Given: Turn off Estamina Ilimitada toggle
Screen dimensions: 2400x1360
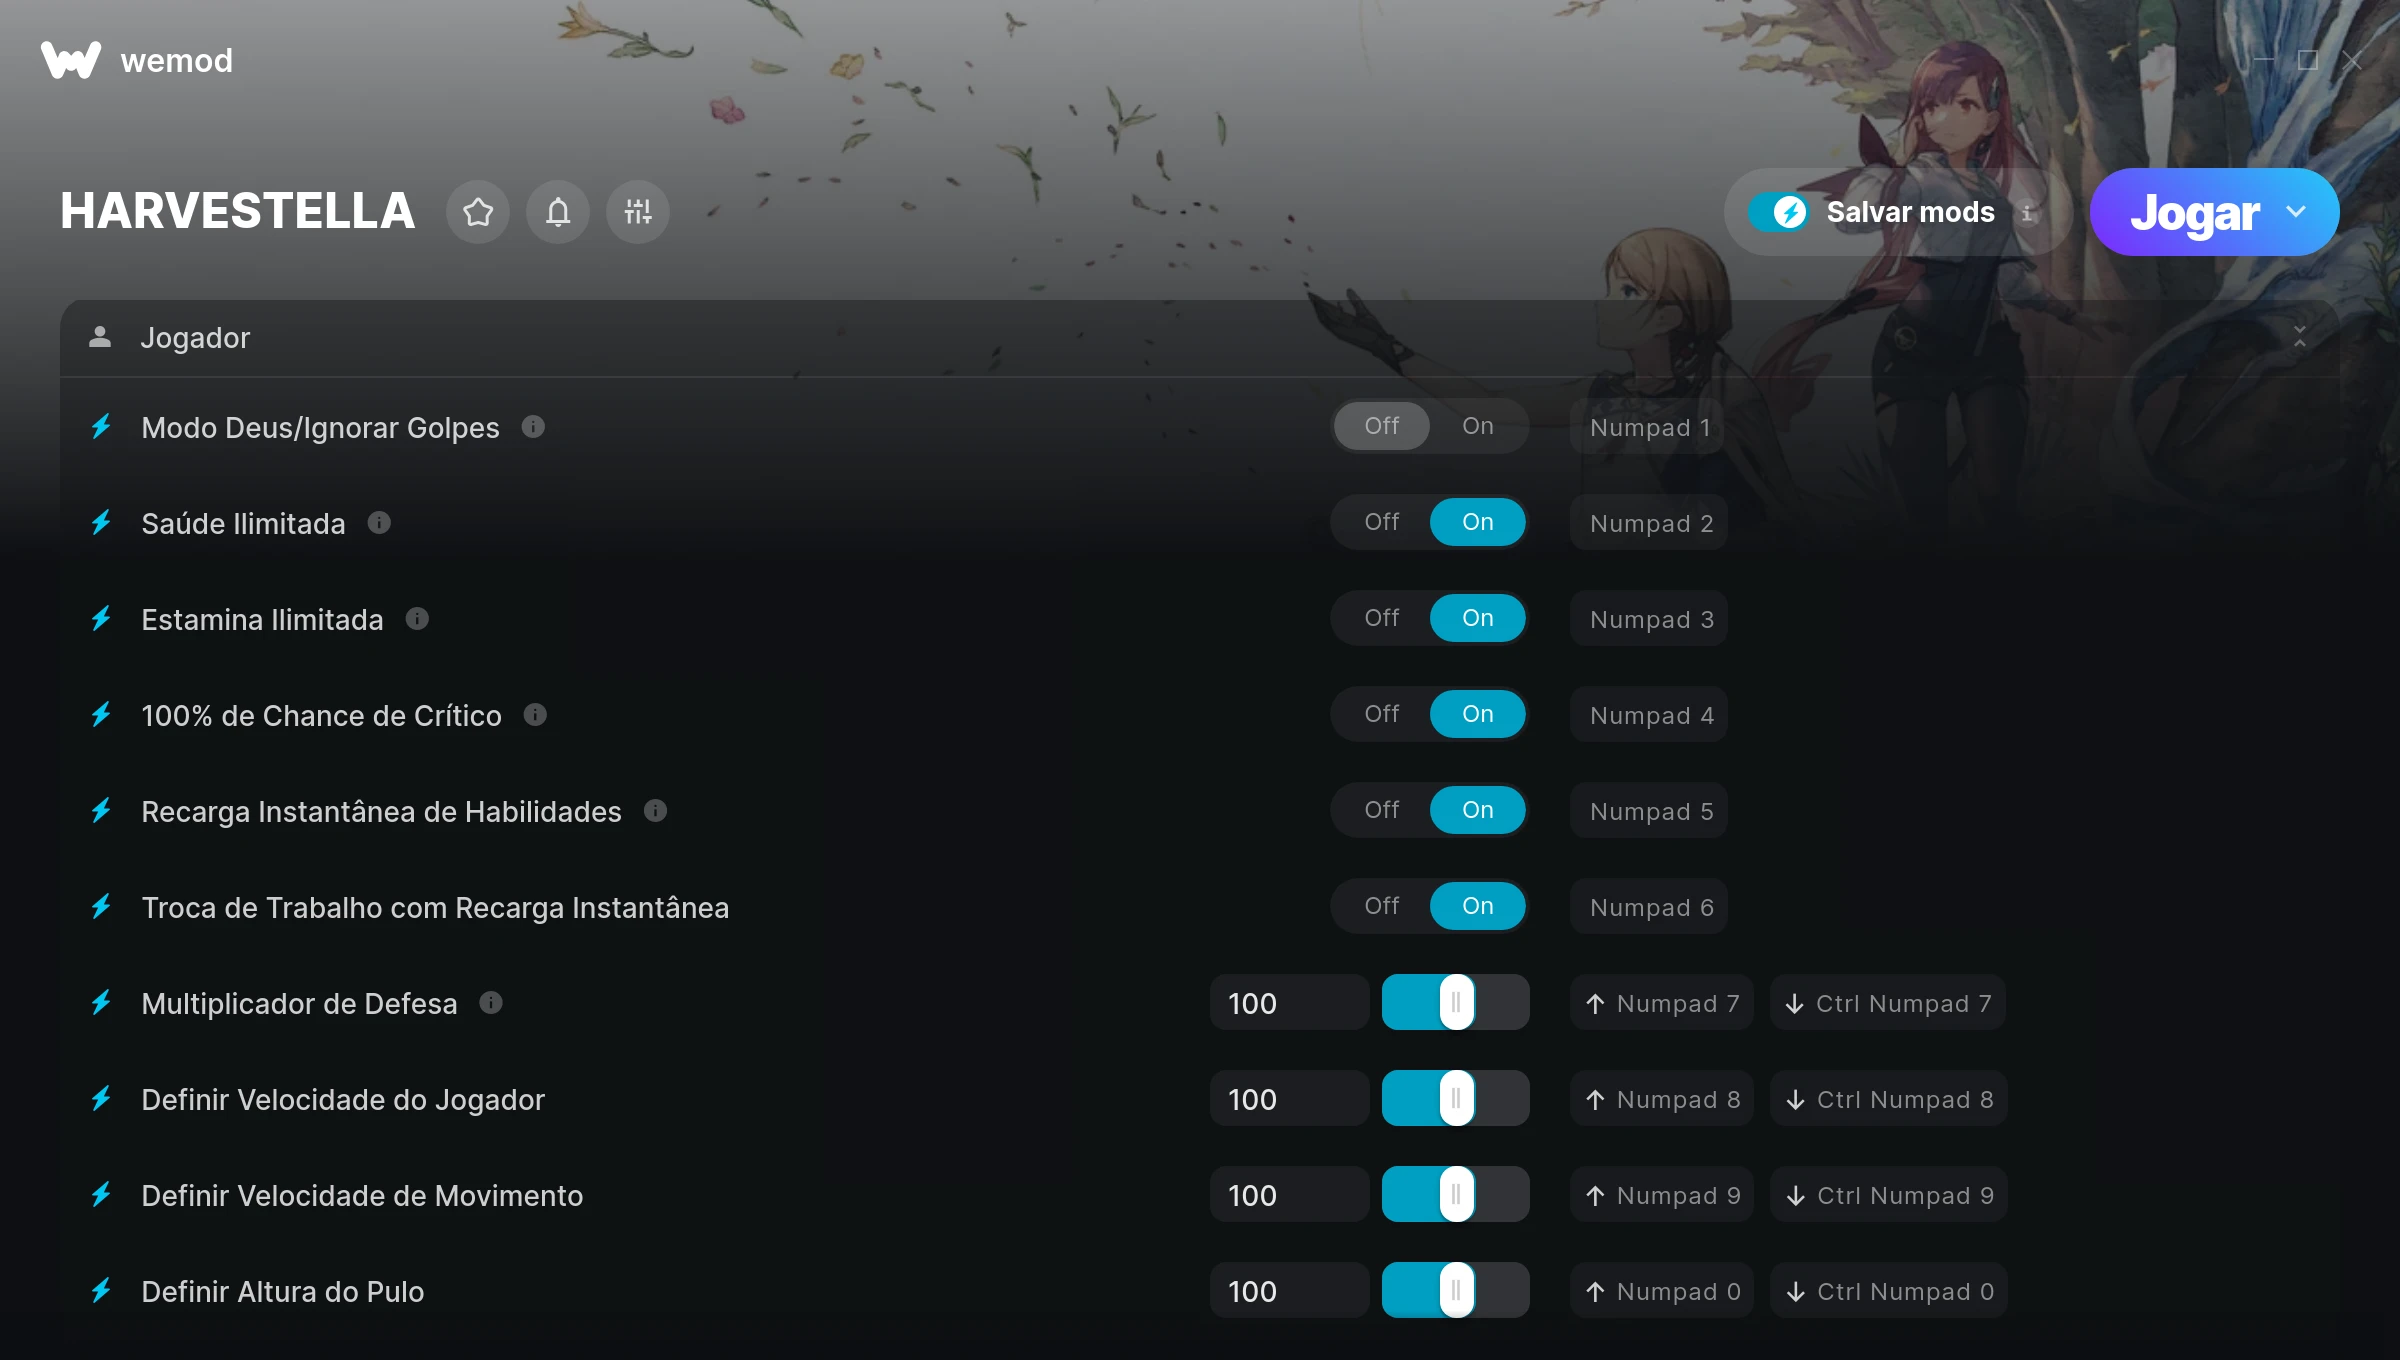Looking at the screenshot, I should [1382, 618].
